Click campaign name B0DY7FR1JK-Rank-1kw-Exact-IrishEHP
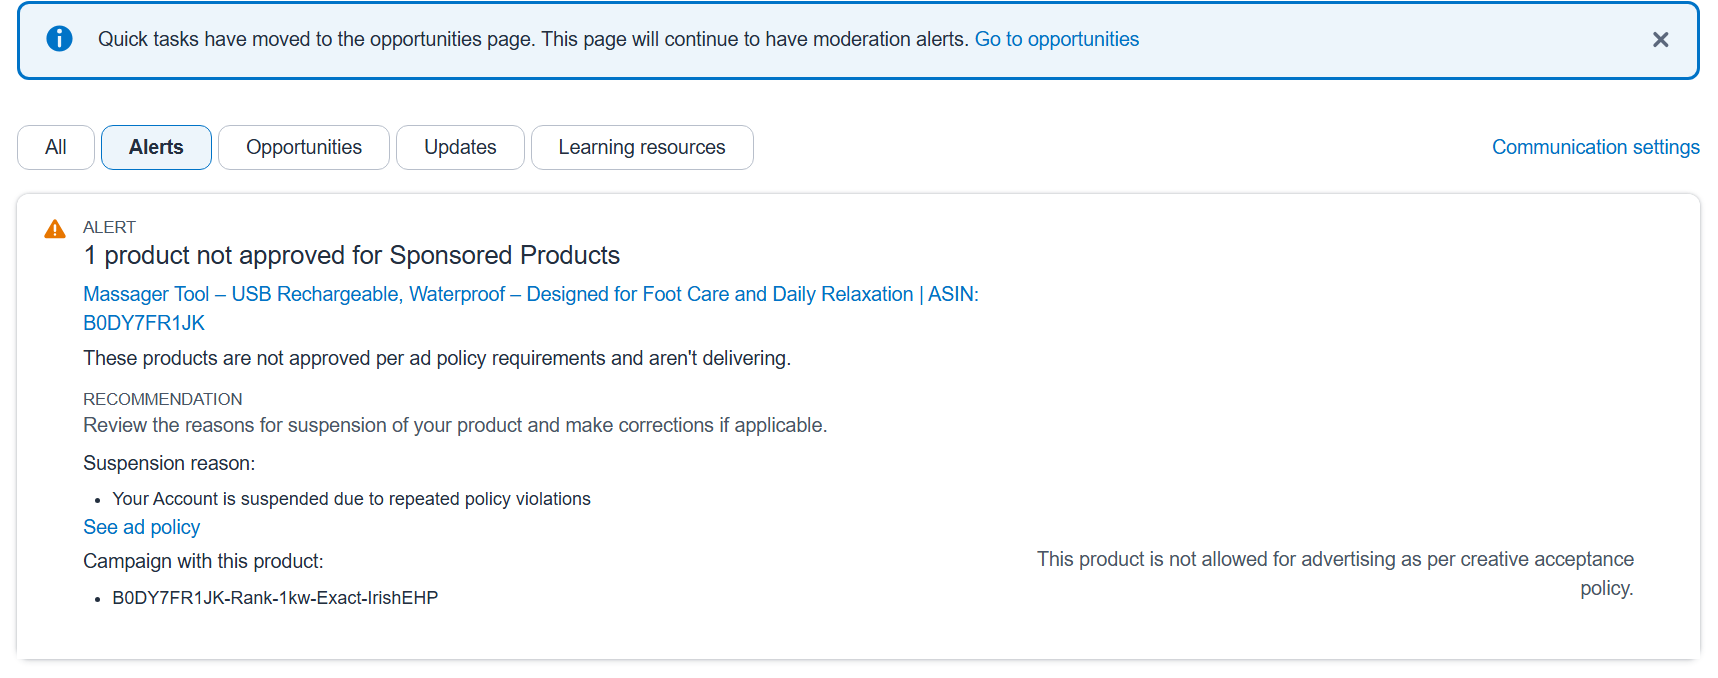 click(x=275, y=598)
